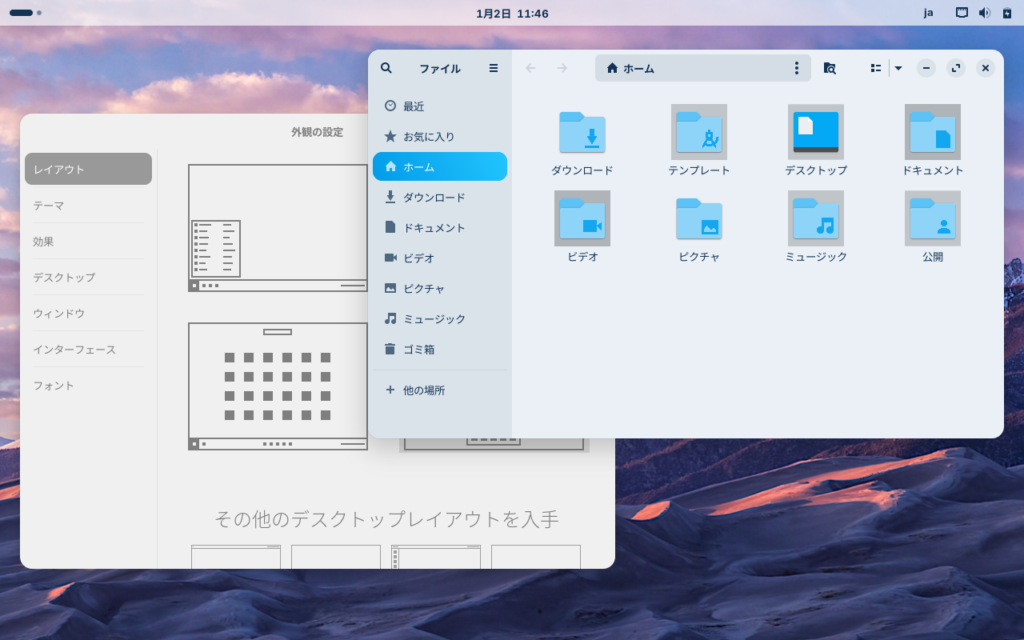The width and height of the screenshot is (1024, 640).
Task: Click the volume icon in top bar
Action: [984, 13]
